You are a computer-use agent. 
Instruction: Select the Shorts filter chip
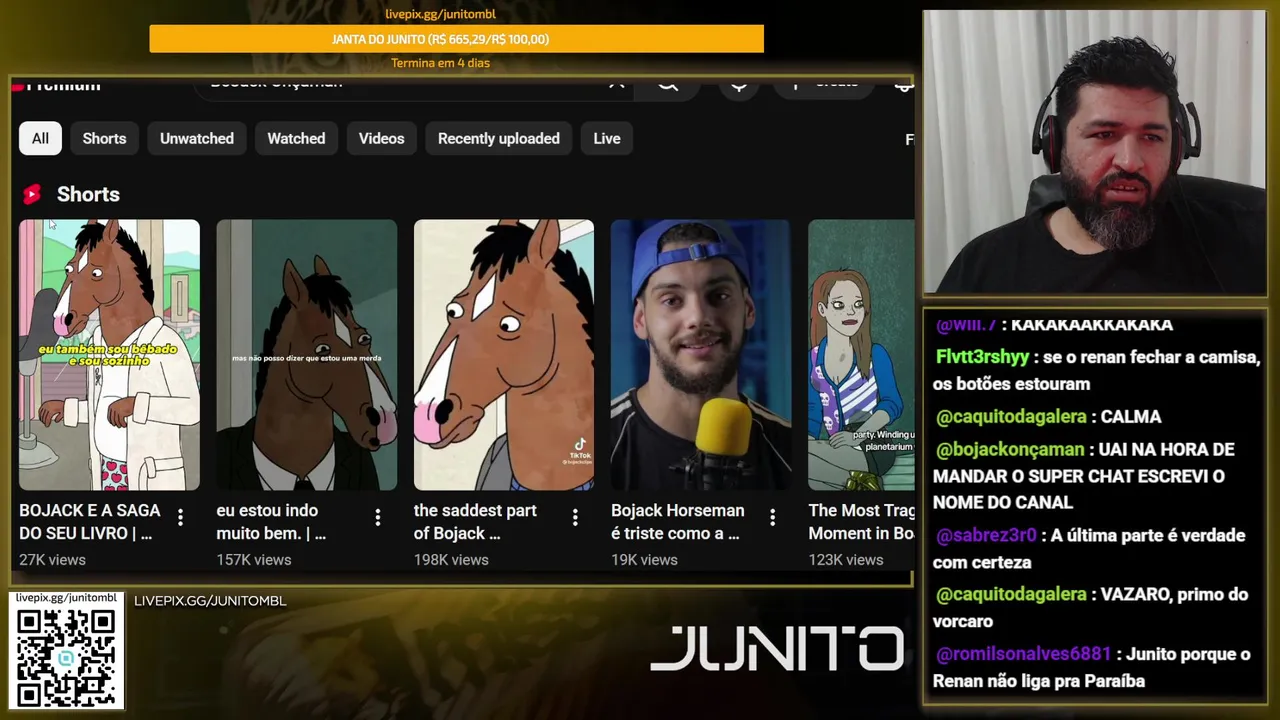click(x=104, y=138)
